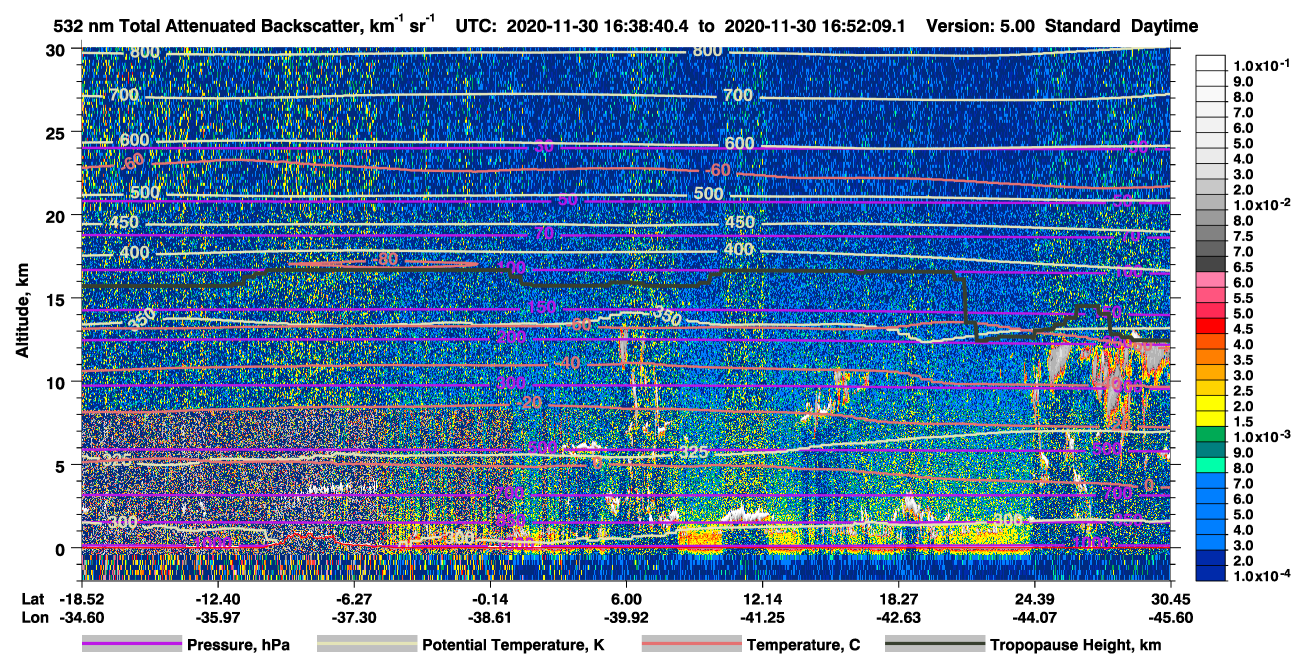The image size is (1300, 667).
Task: Click the magenta Pressure legend line swatch
Action: click(x=132, y=645)
